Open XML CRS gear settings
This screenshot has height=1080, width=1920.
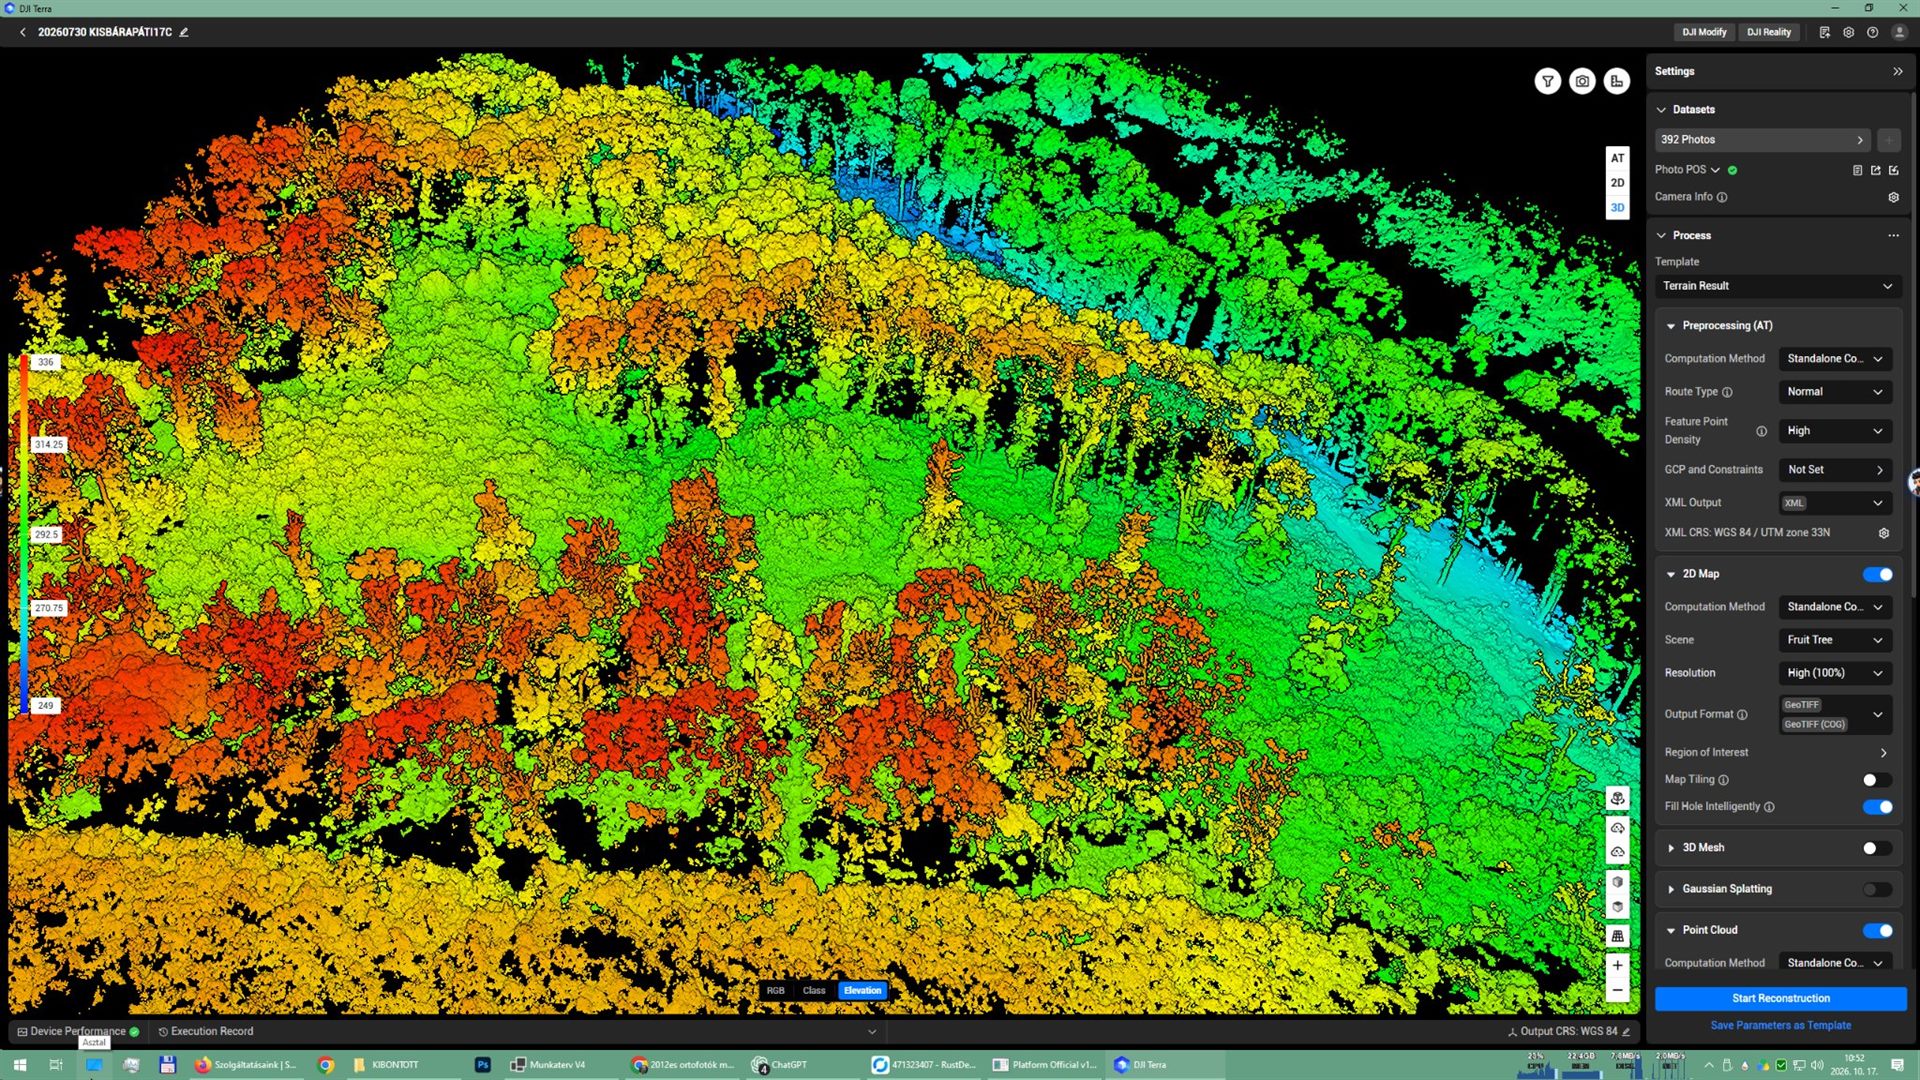point(1884,533)
